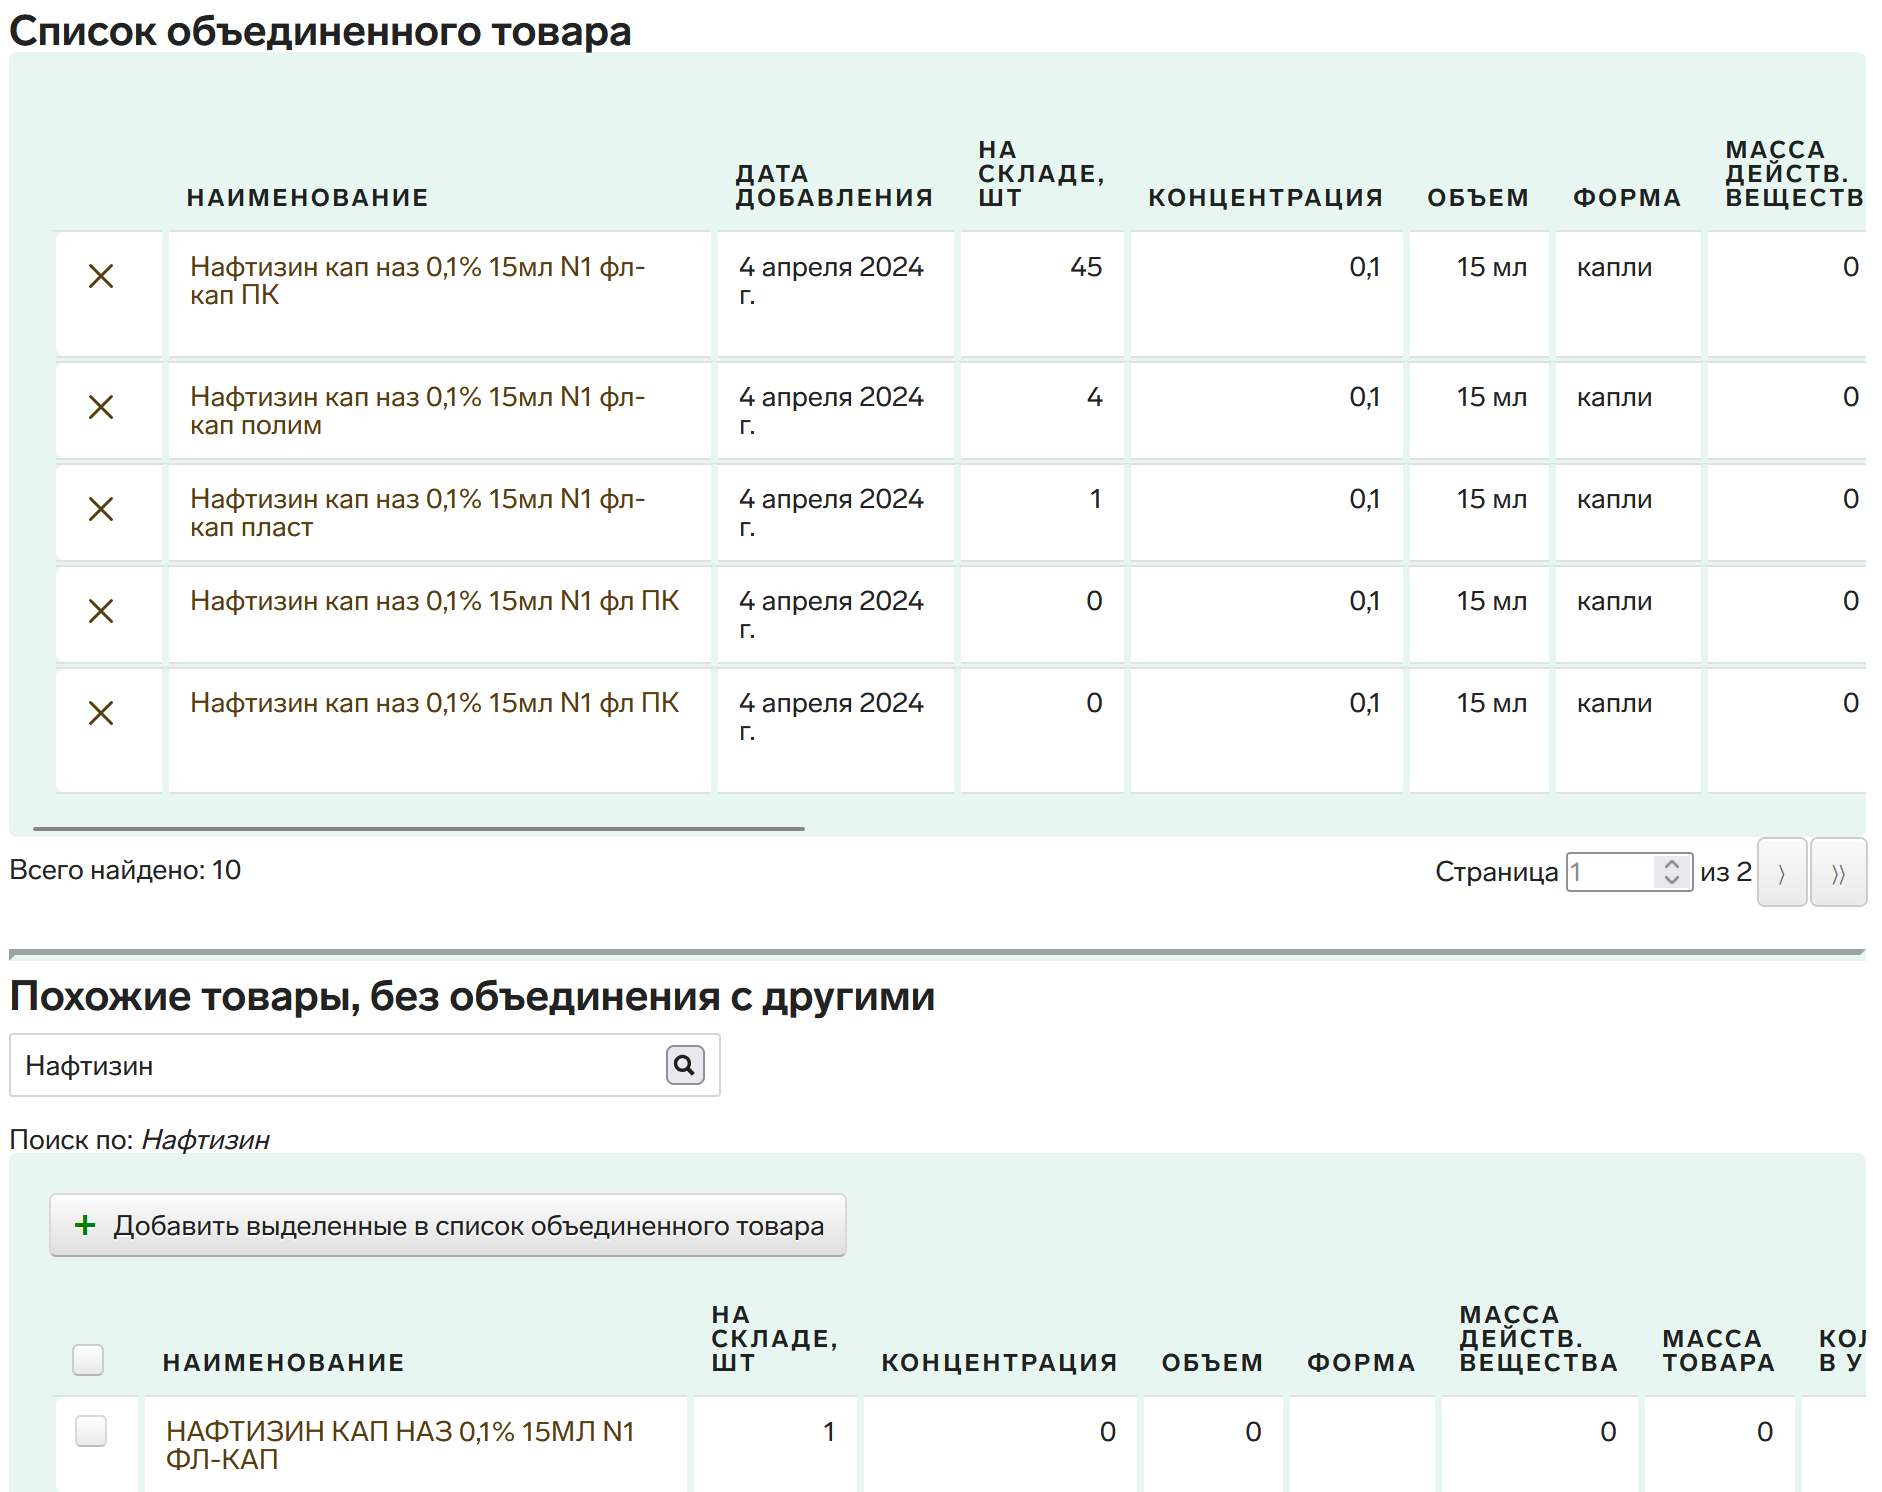Click the horizontal scrollbar under the merged goods table
The height and width of the screenshot is (1492, 1882).
click(418, 828)
